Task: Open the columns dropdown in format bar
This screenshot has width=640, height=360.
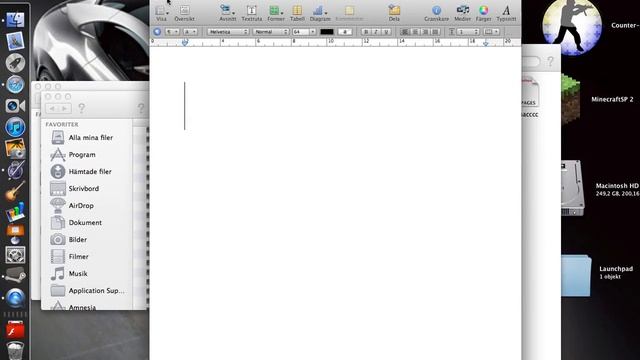Action: coord(491,32)
